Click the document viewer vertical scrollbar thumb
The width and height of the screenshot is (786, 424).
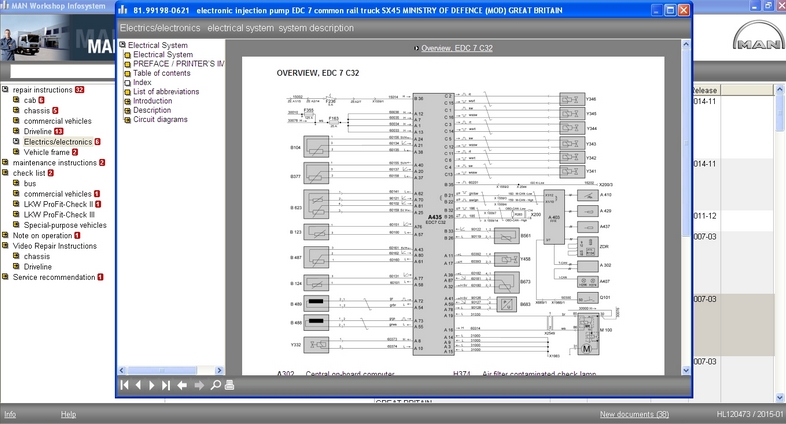pyautogui.click(x=686, y=143)
